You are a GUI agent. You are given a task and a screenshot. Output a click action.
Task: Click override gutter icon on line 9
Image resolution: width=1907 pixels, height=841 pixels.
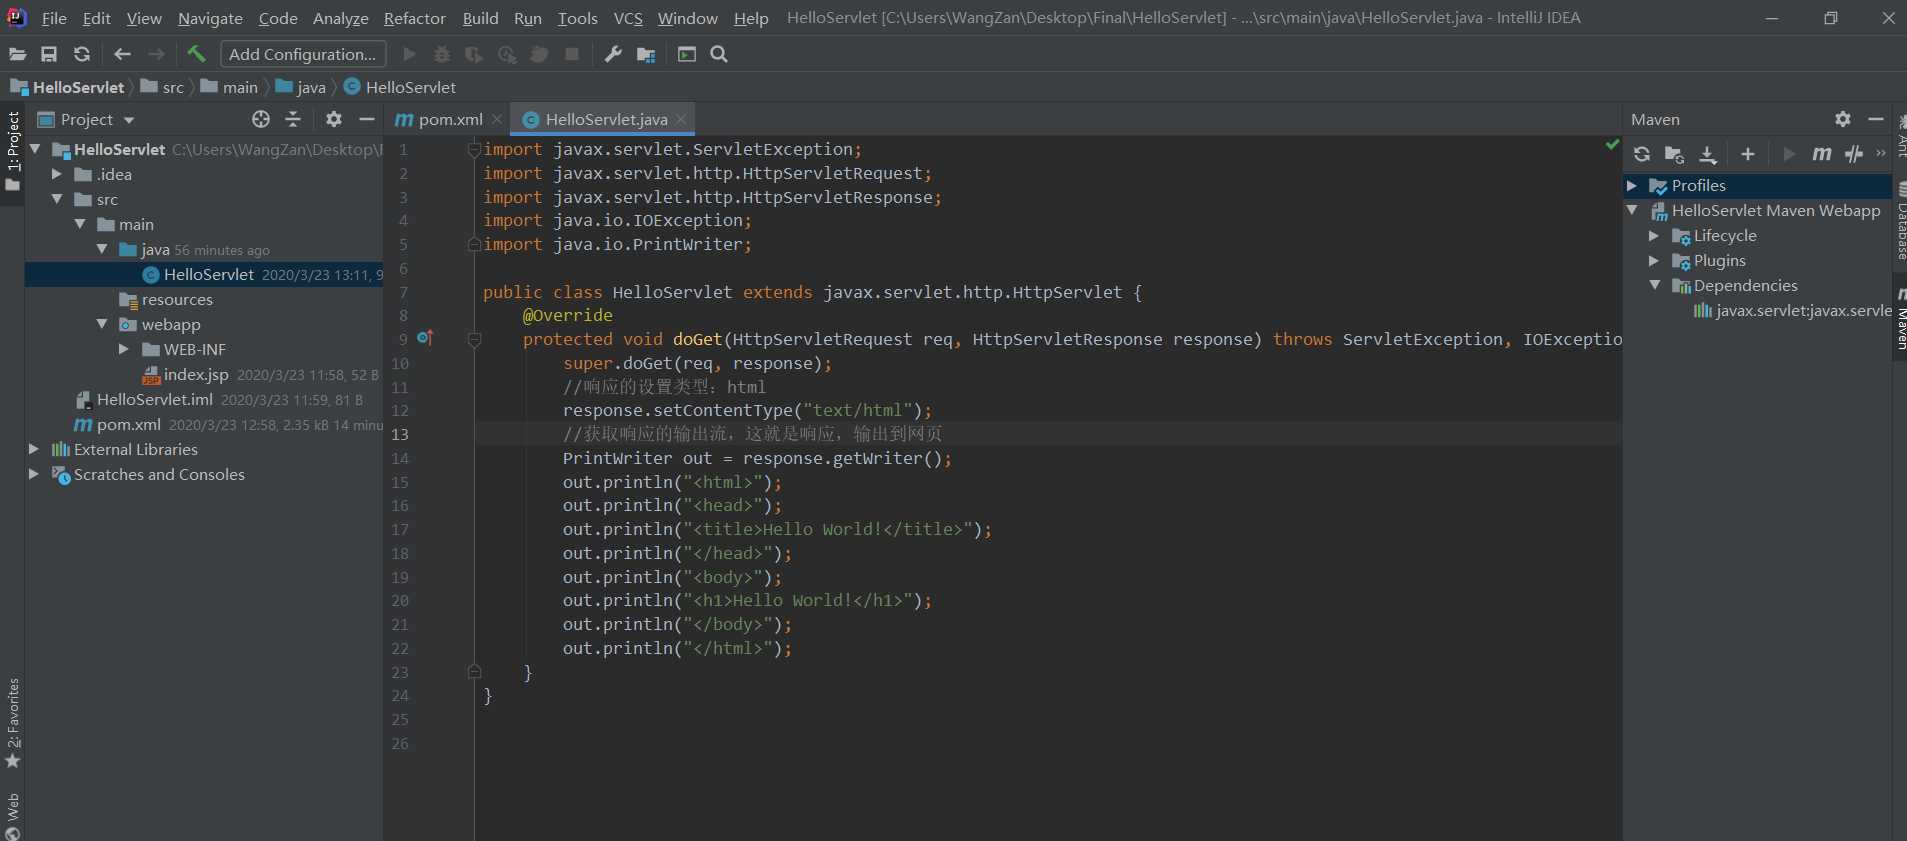(425, 338)
